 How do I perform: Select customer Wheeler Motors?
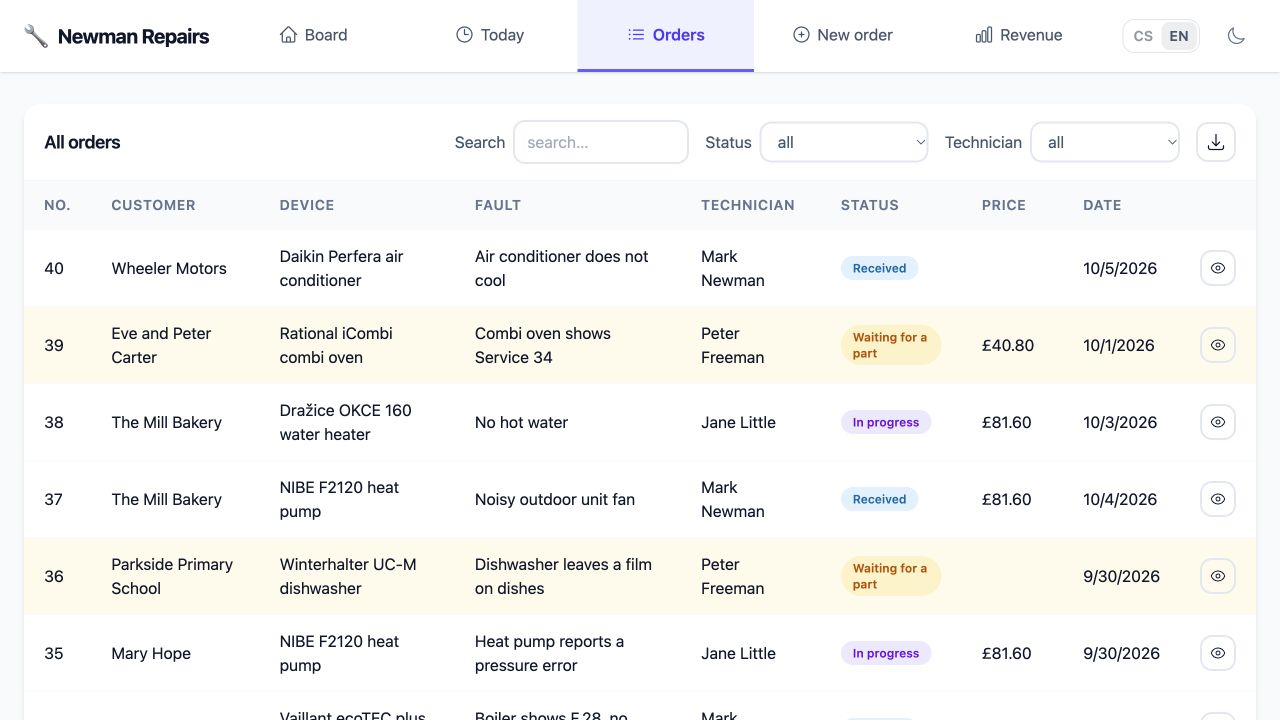click(169, 268)
